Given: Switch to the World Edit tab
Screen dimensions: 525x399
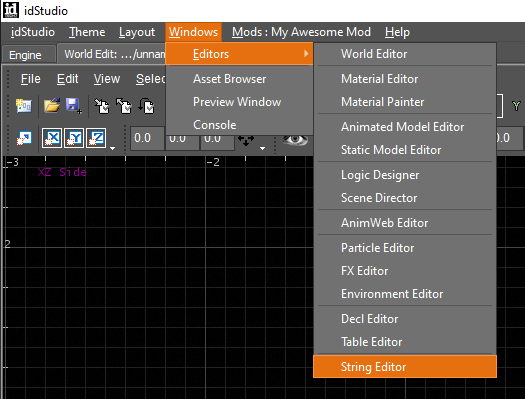Looking at the screenshot, I should 112,54.
